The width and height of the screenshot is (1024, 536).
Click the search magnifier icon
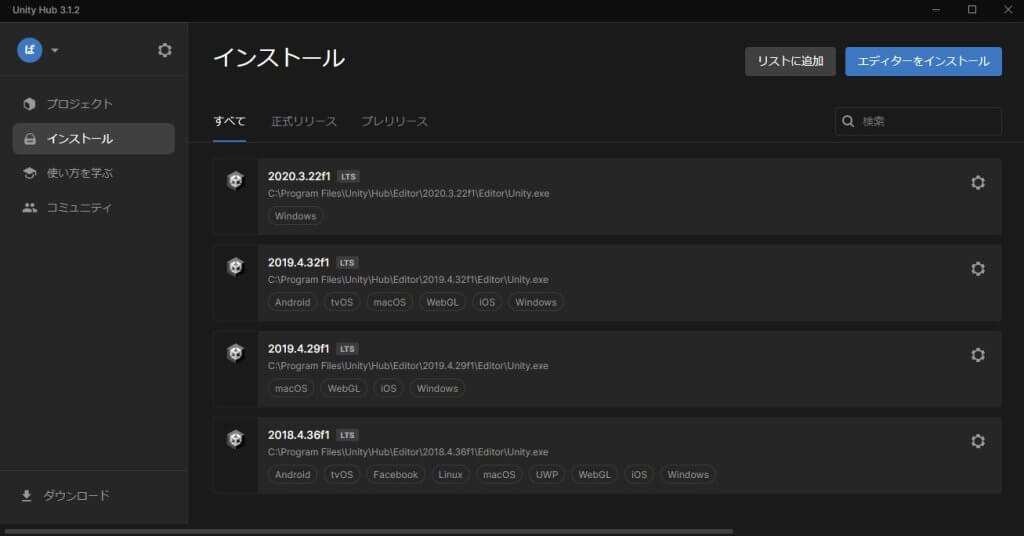(848, 121)
